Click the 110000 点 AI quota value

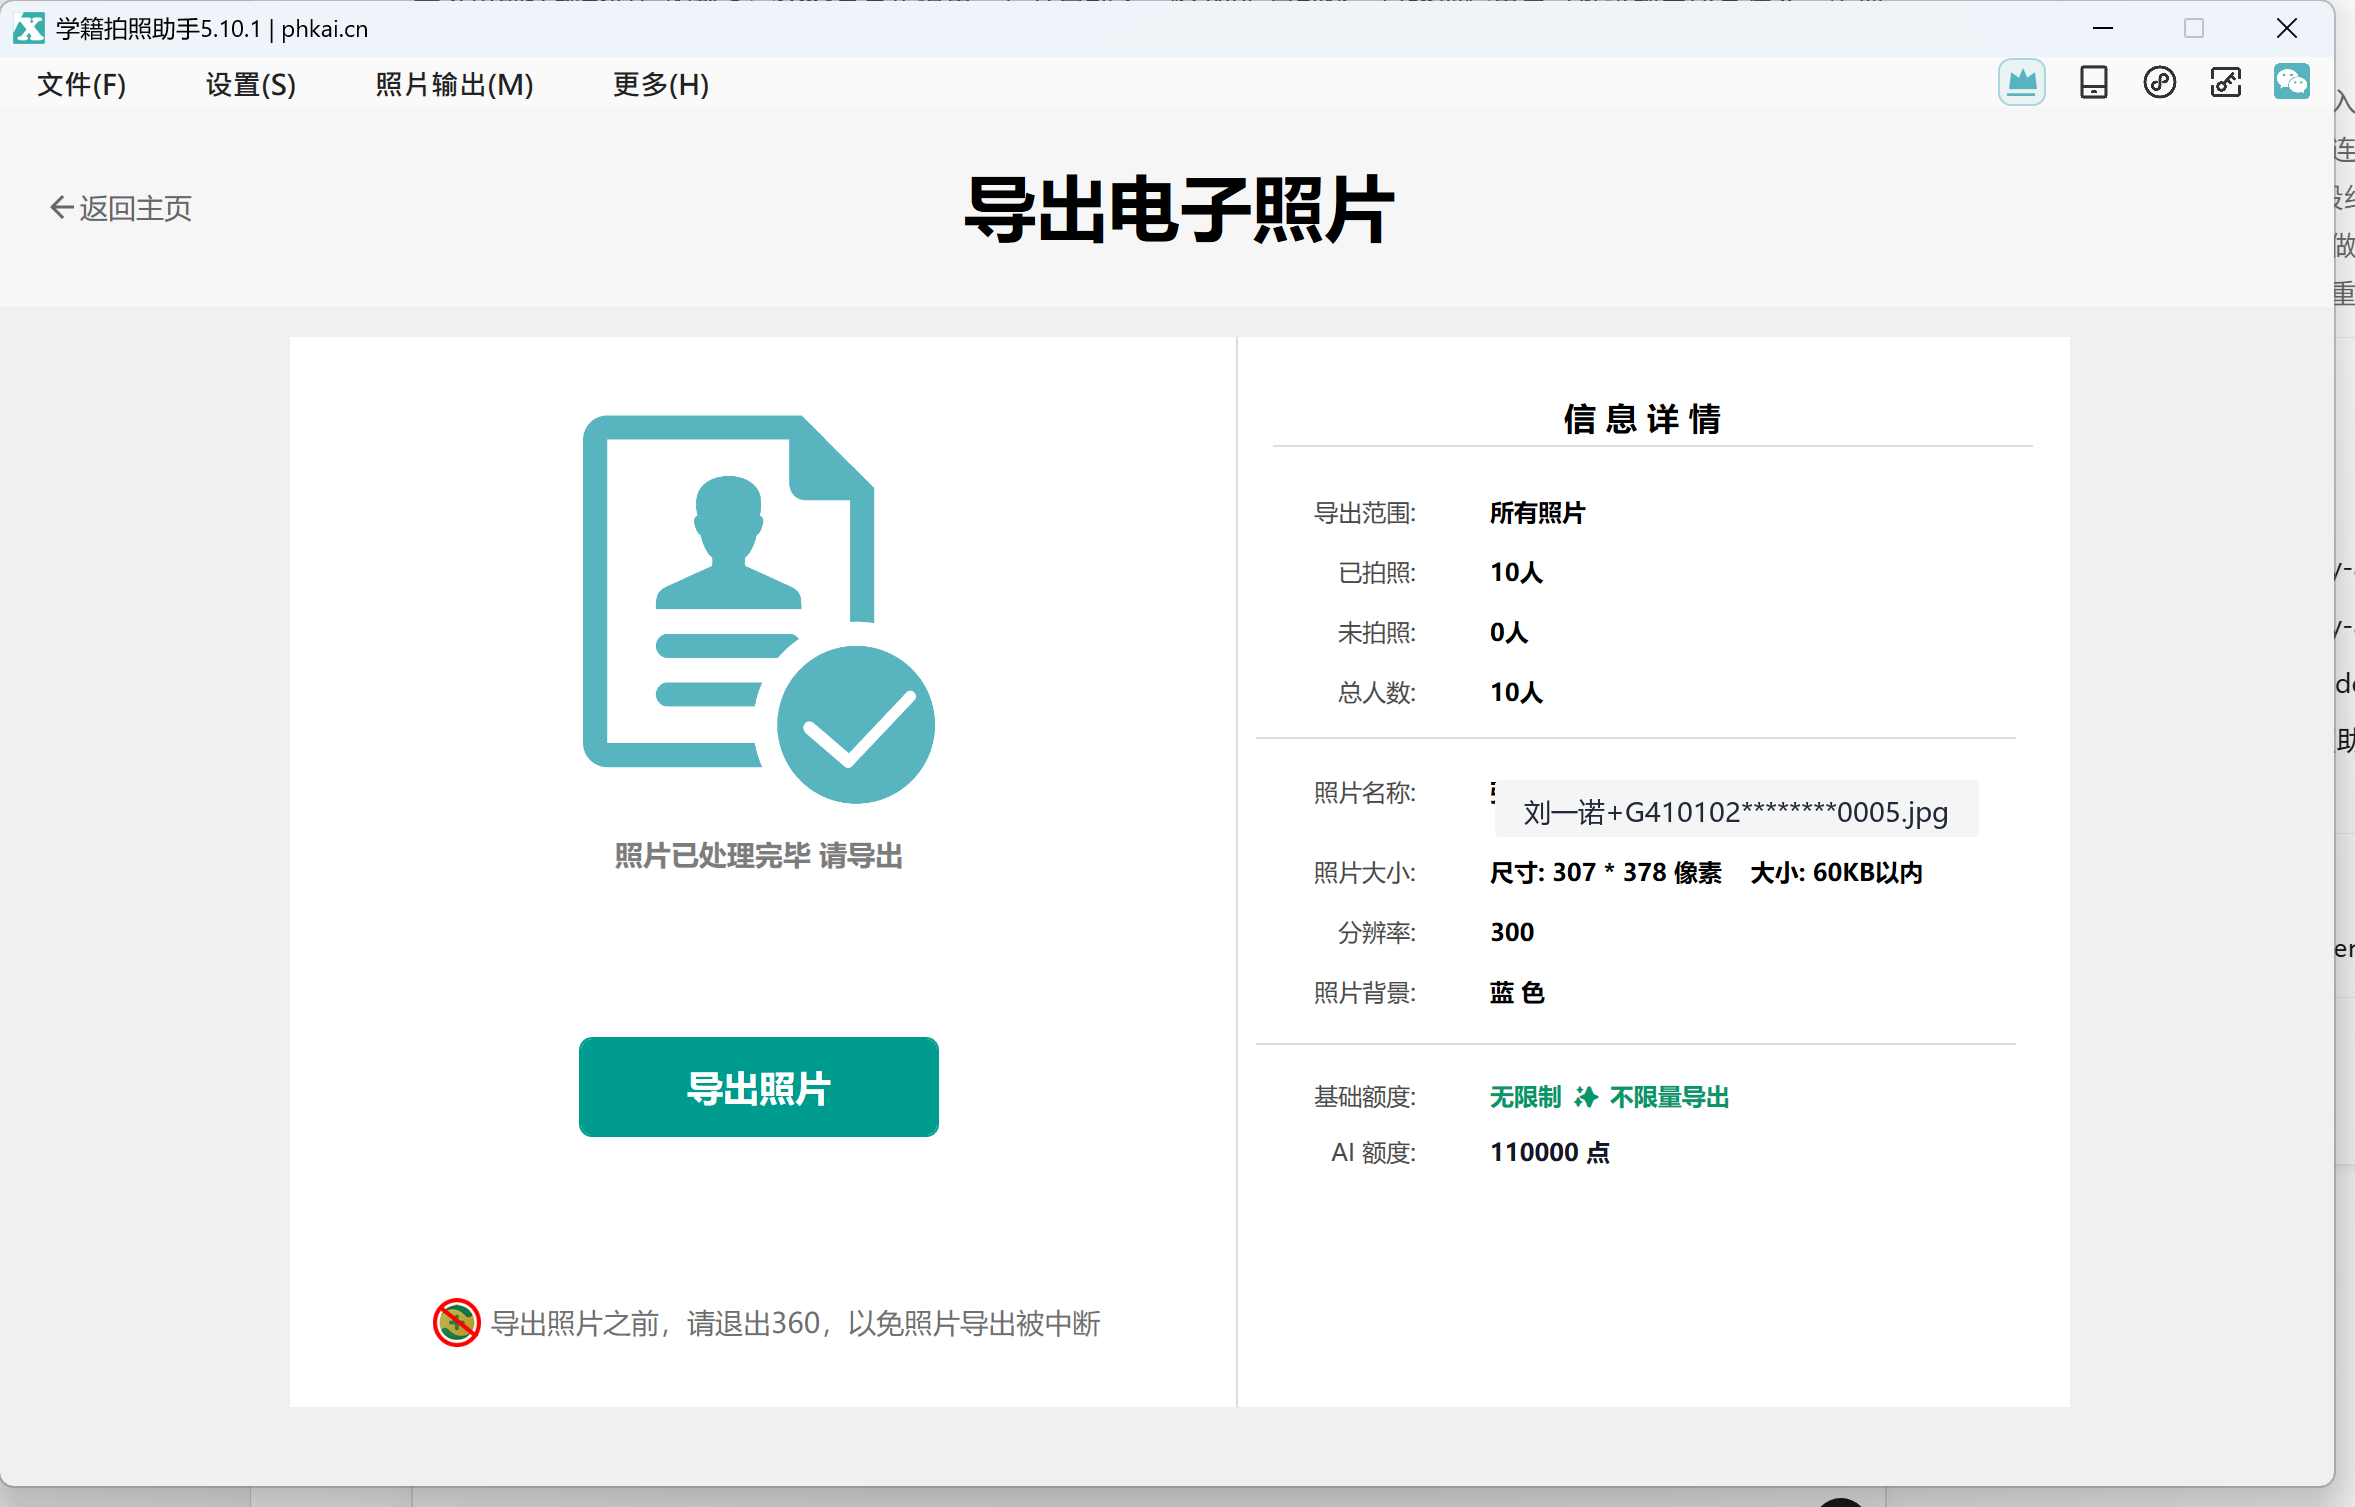point(1550,1152)
